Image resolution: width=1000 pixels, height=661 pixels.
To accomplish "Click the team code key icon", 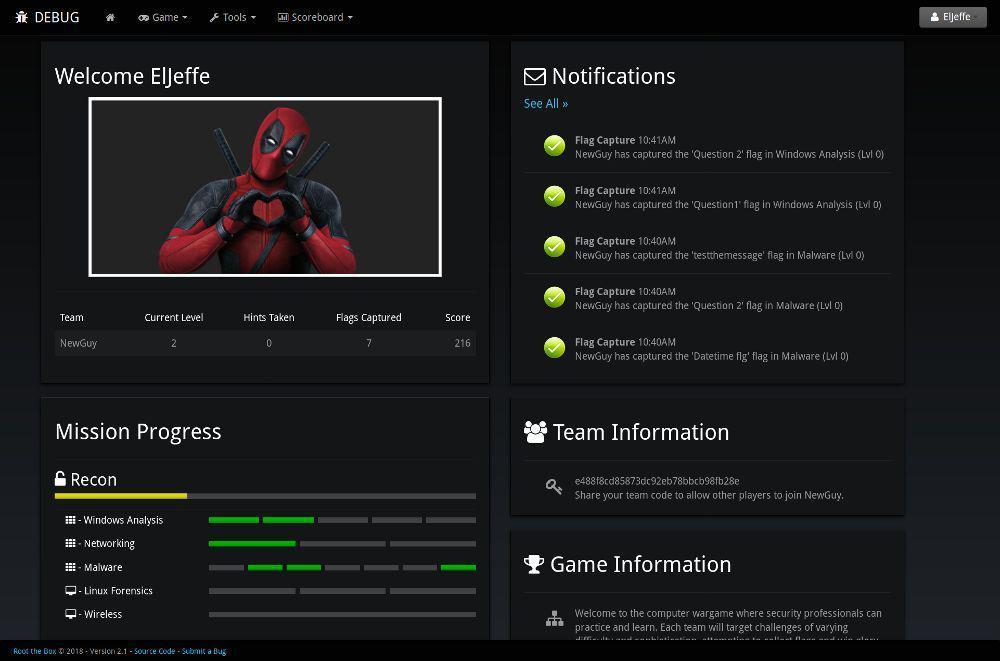I will click(554, 487).
